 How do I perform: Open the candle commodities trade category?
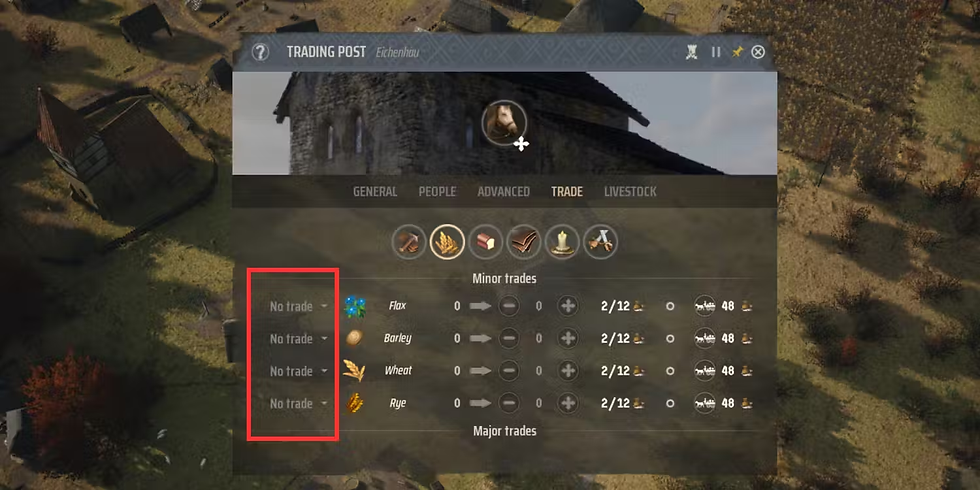tap(562, 242)
